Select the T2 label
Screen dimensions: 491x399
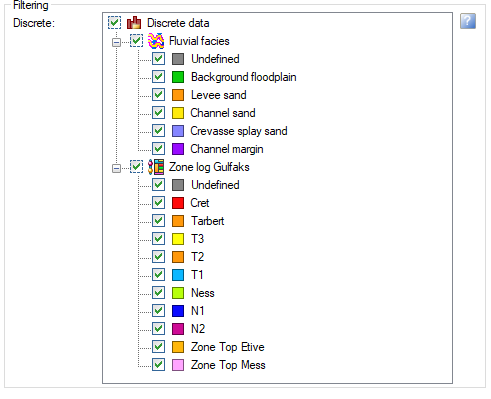(x=197, y=257)
